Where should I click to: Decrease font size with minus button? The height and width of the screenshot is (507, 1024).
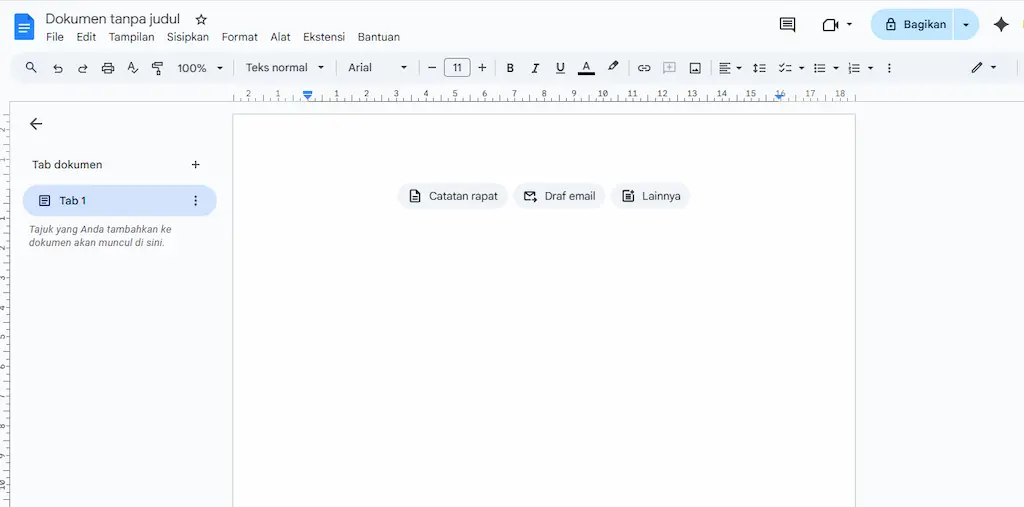pyautogui.click(x=432, y=67)
